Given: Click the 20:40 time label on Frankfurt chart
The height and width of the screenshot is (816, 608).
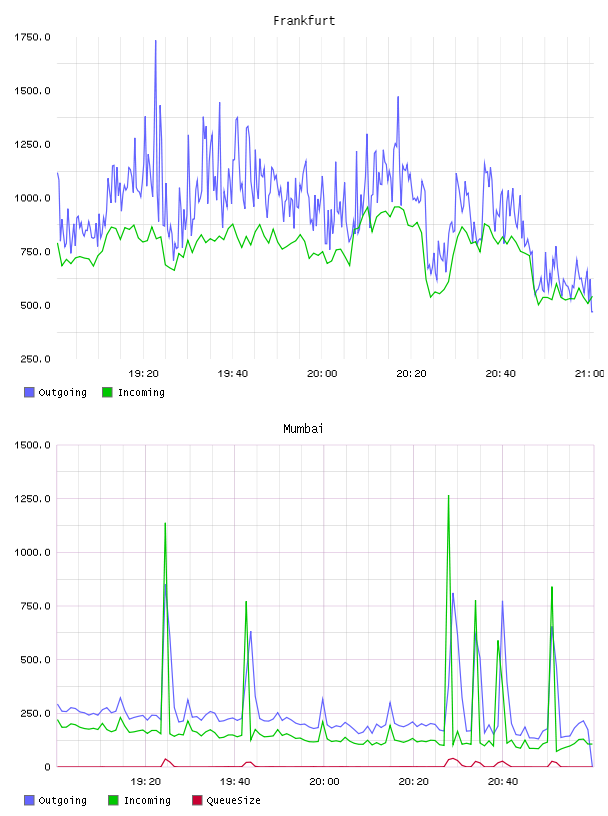Looking at the screenshot, I should coord(500,373).
